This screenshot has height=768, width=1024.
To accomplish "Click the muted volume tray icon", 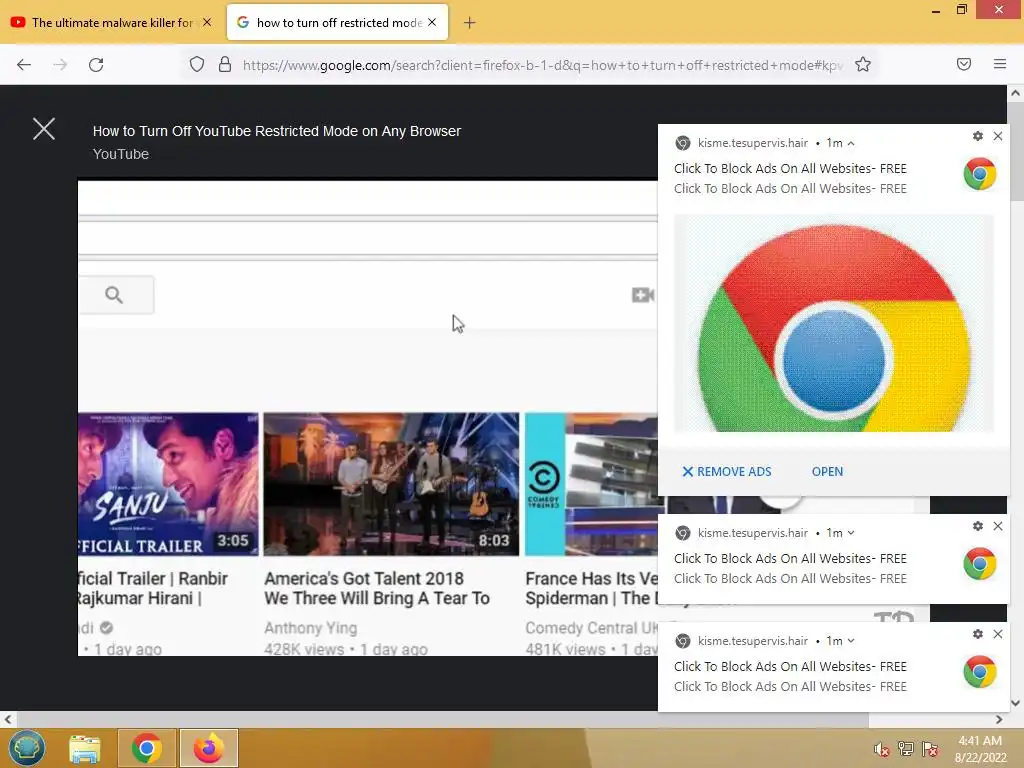I will click(x=881, y=749).
